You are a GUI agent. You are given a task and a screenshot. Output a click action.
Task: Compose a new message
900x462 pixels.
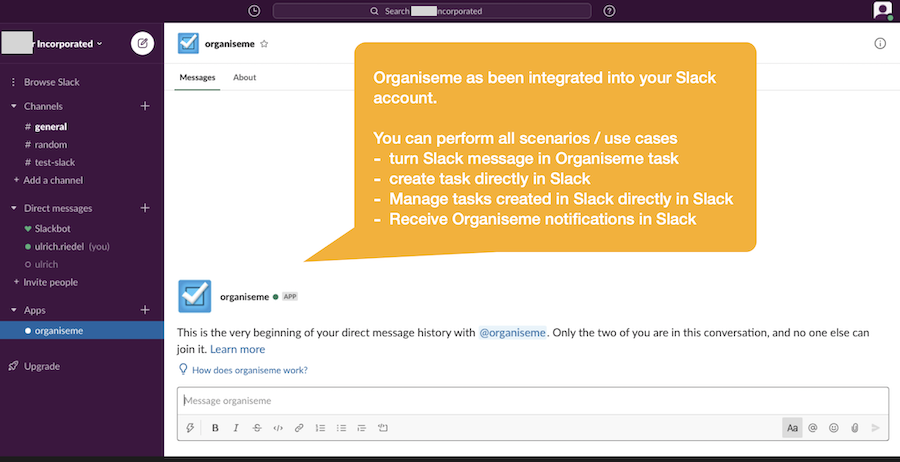(x=142, y=44)
